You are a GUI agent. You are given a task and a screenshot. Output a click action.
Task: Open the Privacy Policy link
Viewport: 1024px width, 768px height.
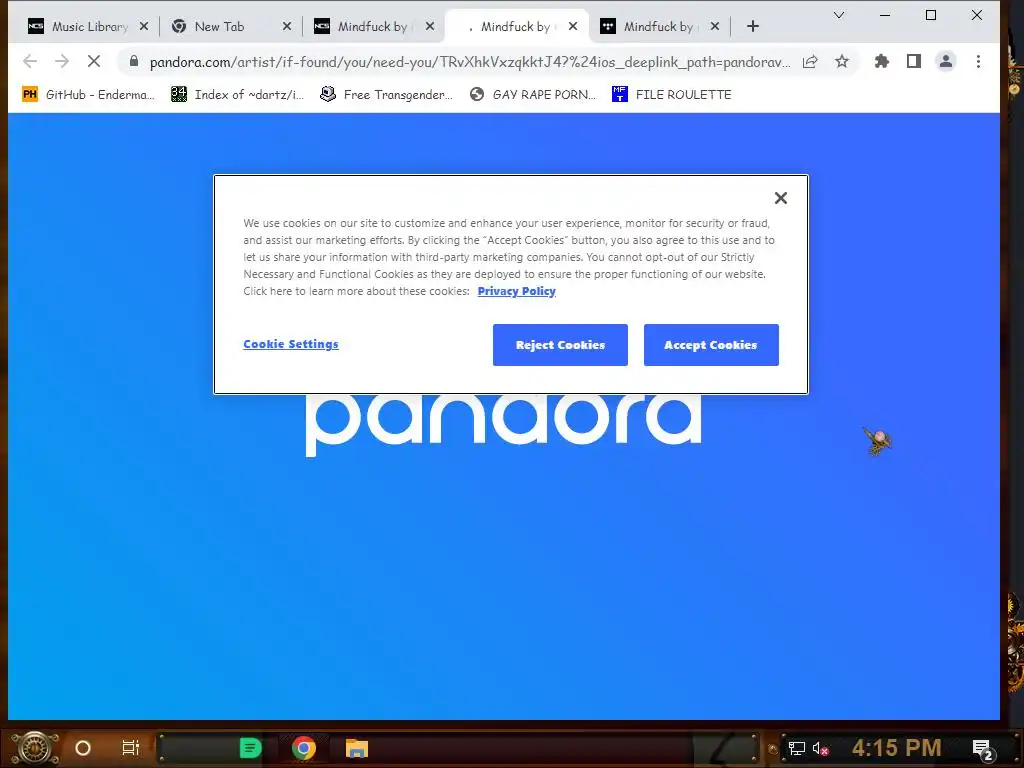517,291
